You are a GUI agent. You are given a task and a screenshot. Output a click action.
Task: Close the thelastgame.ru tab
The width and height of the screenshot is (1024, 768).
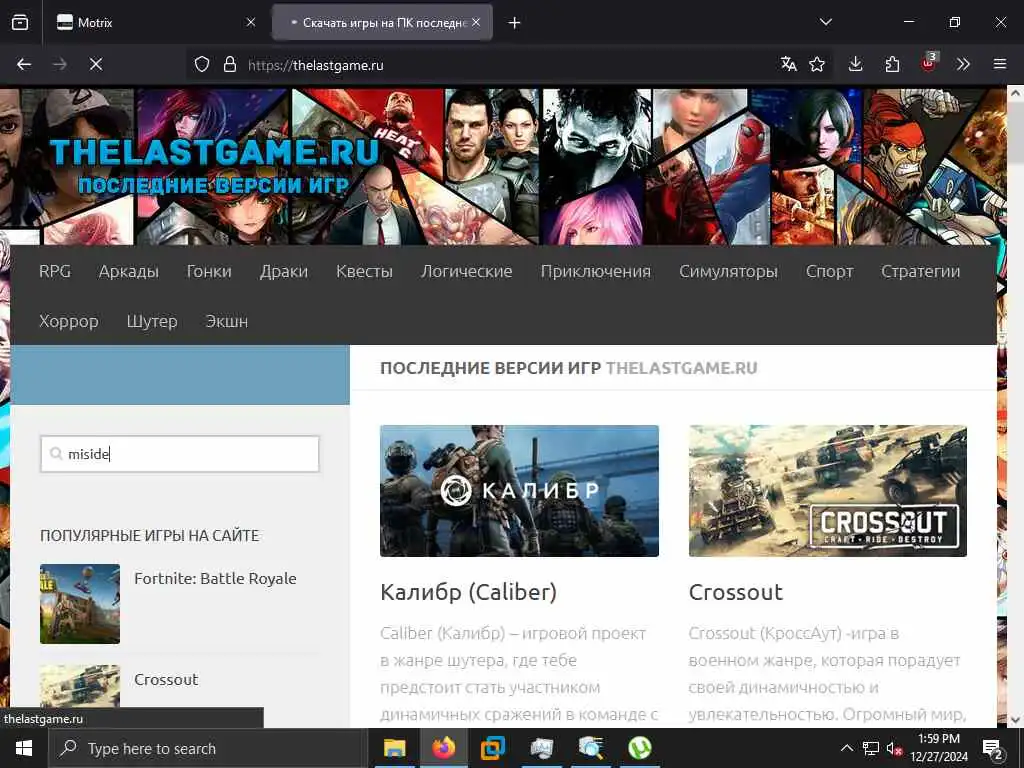click(x=476, y=22)
